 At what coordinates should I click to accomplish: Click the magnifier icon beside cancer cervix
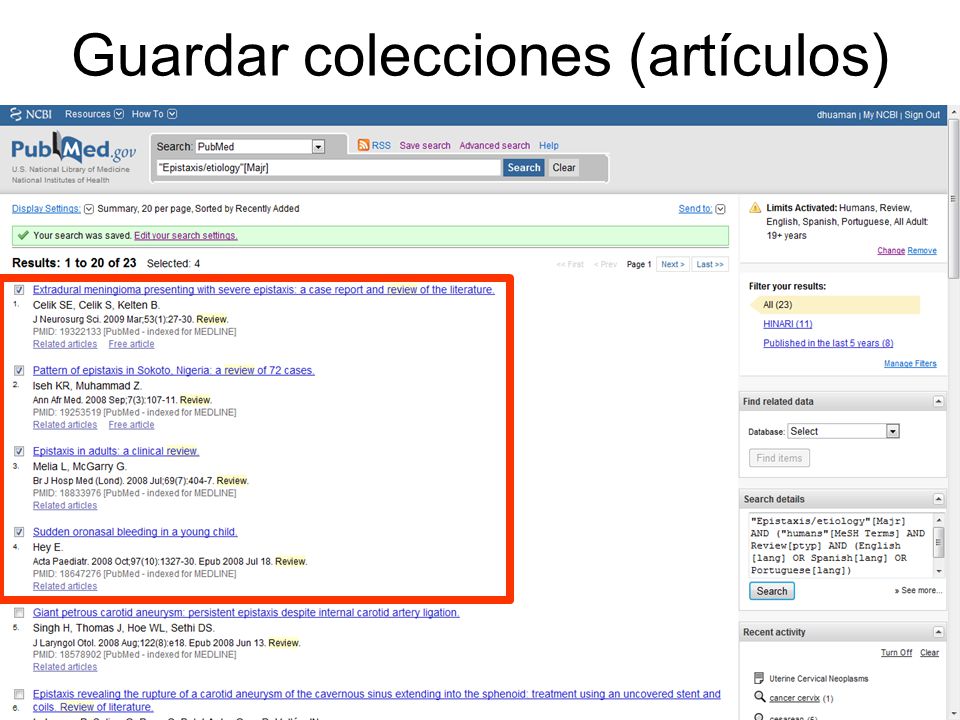(x=759, y=697)
